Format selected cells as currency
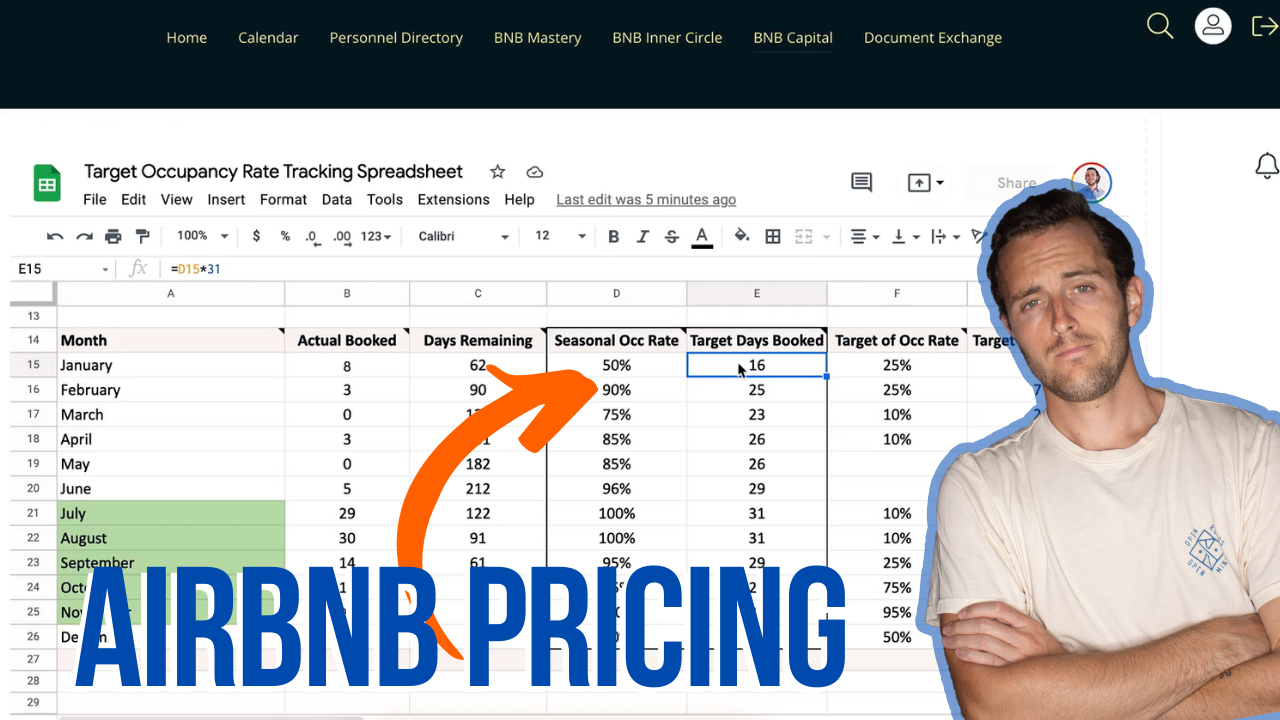1280x720 pixels. coord(255,235)
